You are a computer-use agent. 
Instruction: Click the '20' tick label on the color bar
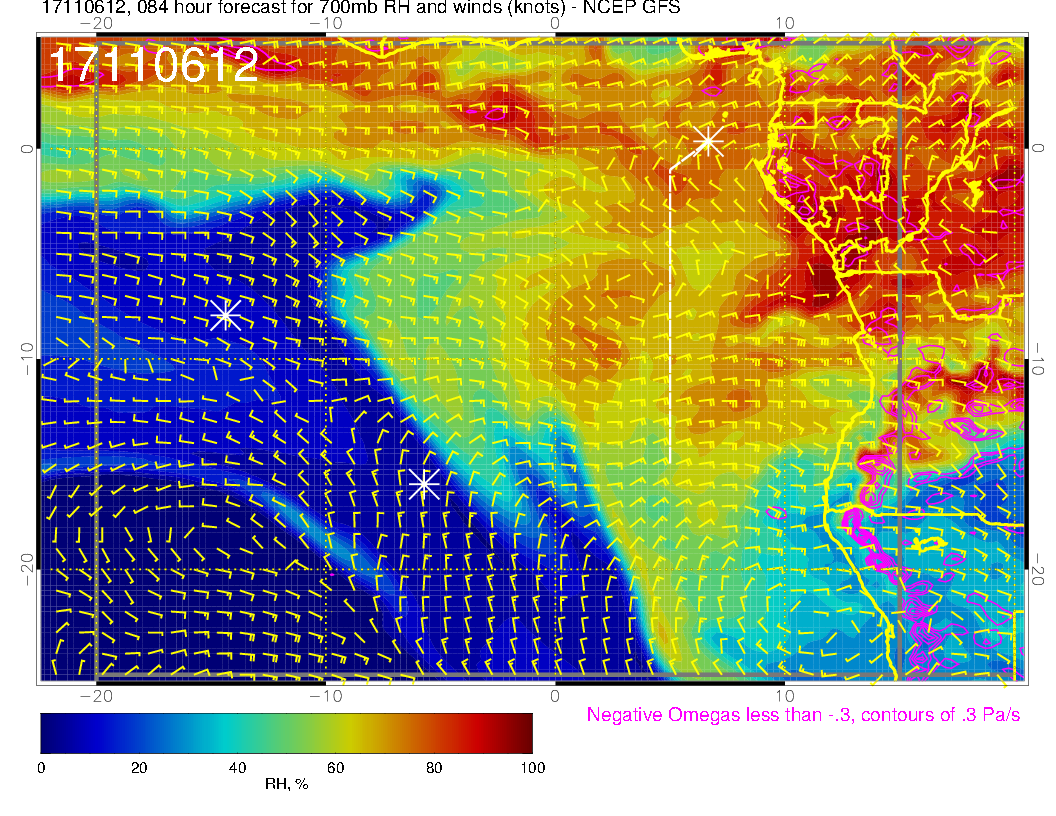point(139,768)
